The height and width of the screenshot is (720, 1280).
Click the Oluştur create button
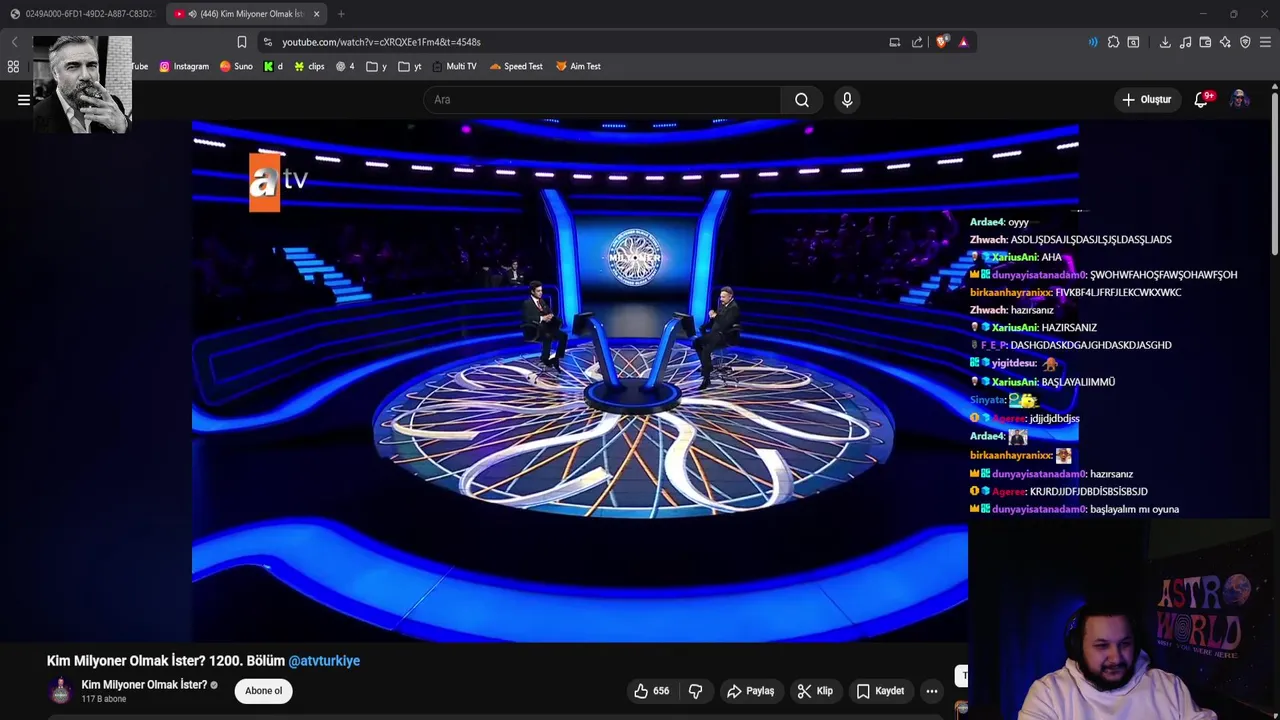tap(1146, 100)
